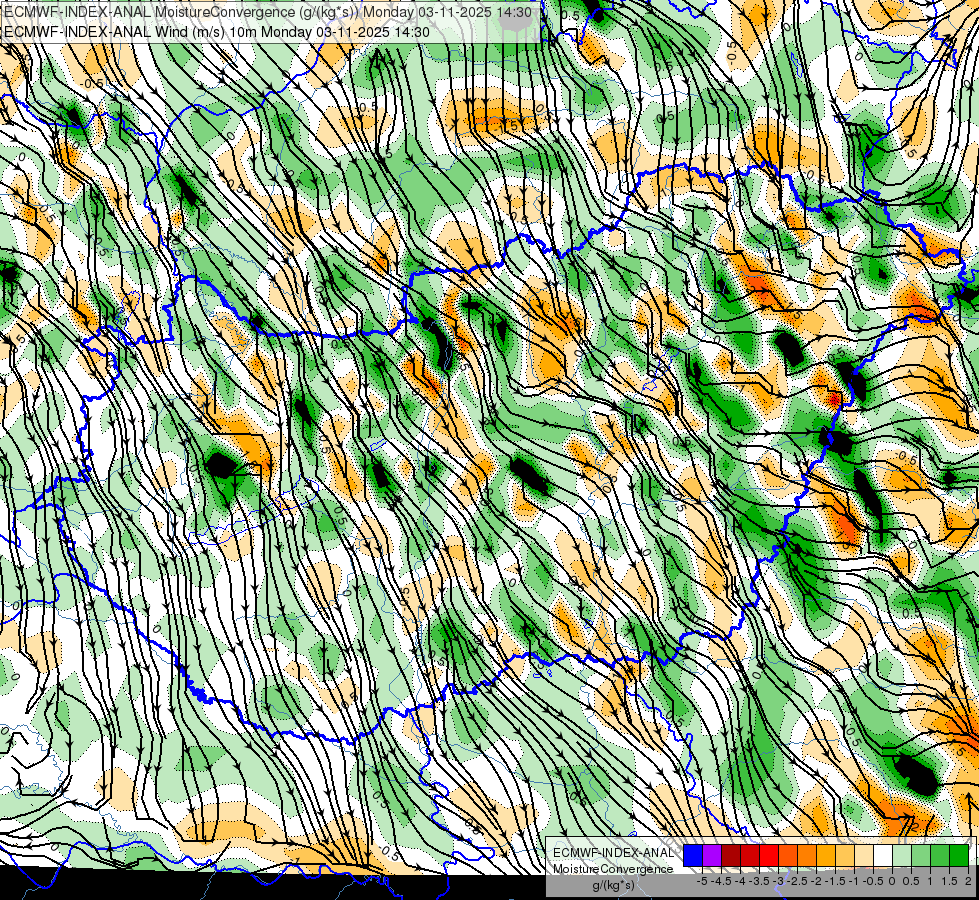Click the legend tick value -3.5
Screen dimensions: 979x900
pyautogui.click(x=760, y=881)
